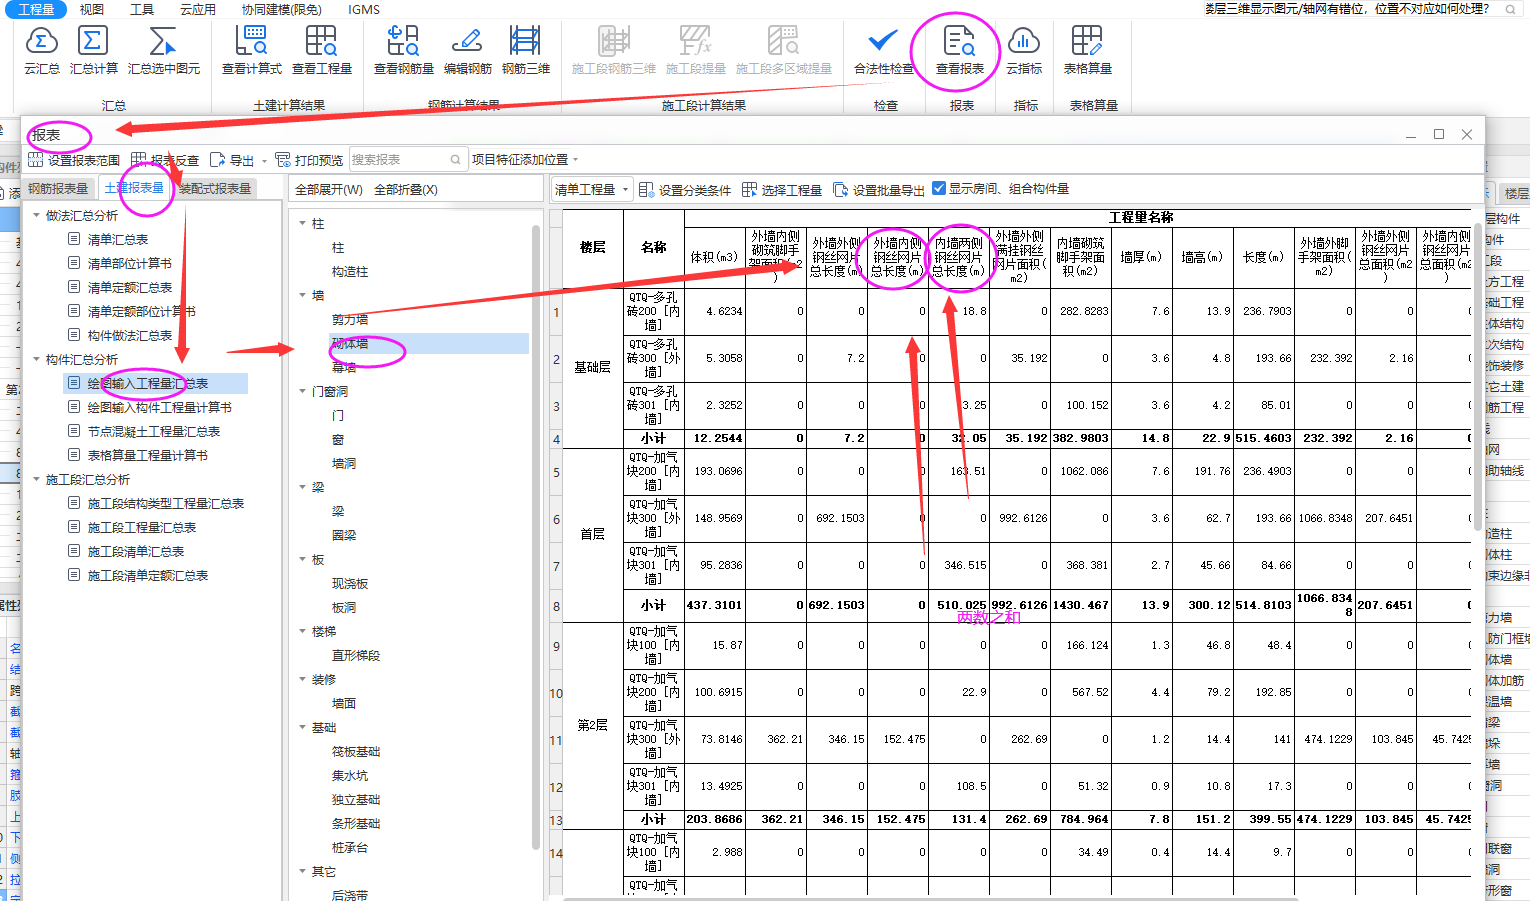Image resolution: width=1530 pixels, height=901 pixels.
Task: Click 设置报表范围 in report toolbar
Action: (x=74, y=160)
